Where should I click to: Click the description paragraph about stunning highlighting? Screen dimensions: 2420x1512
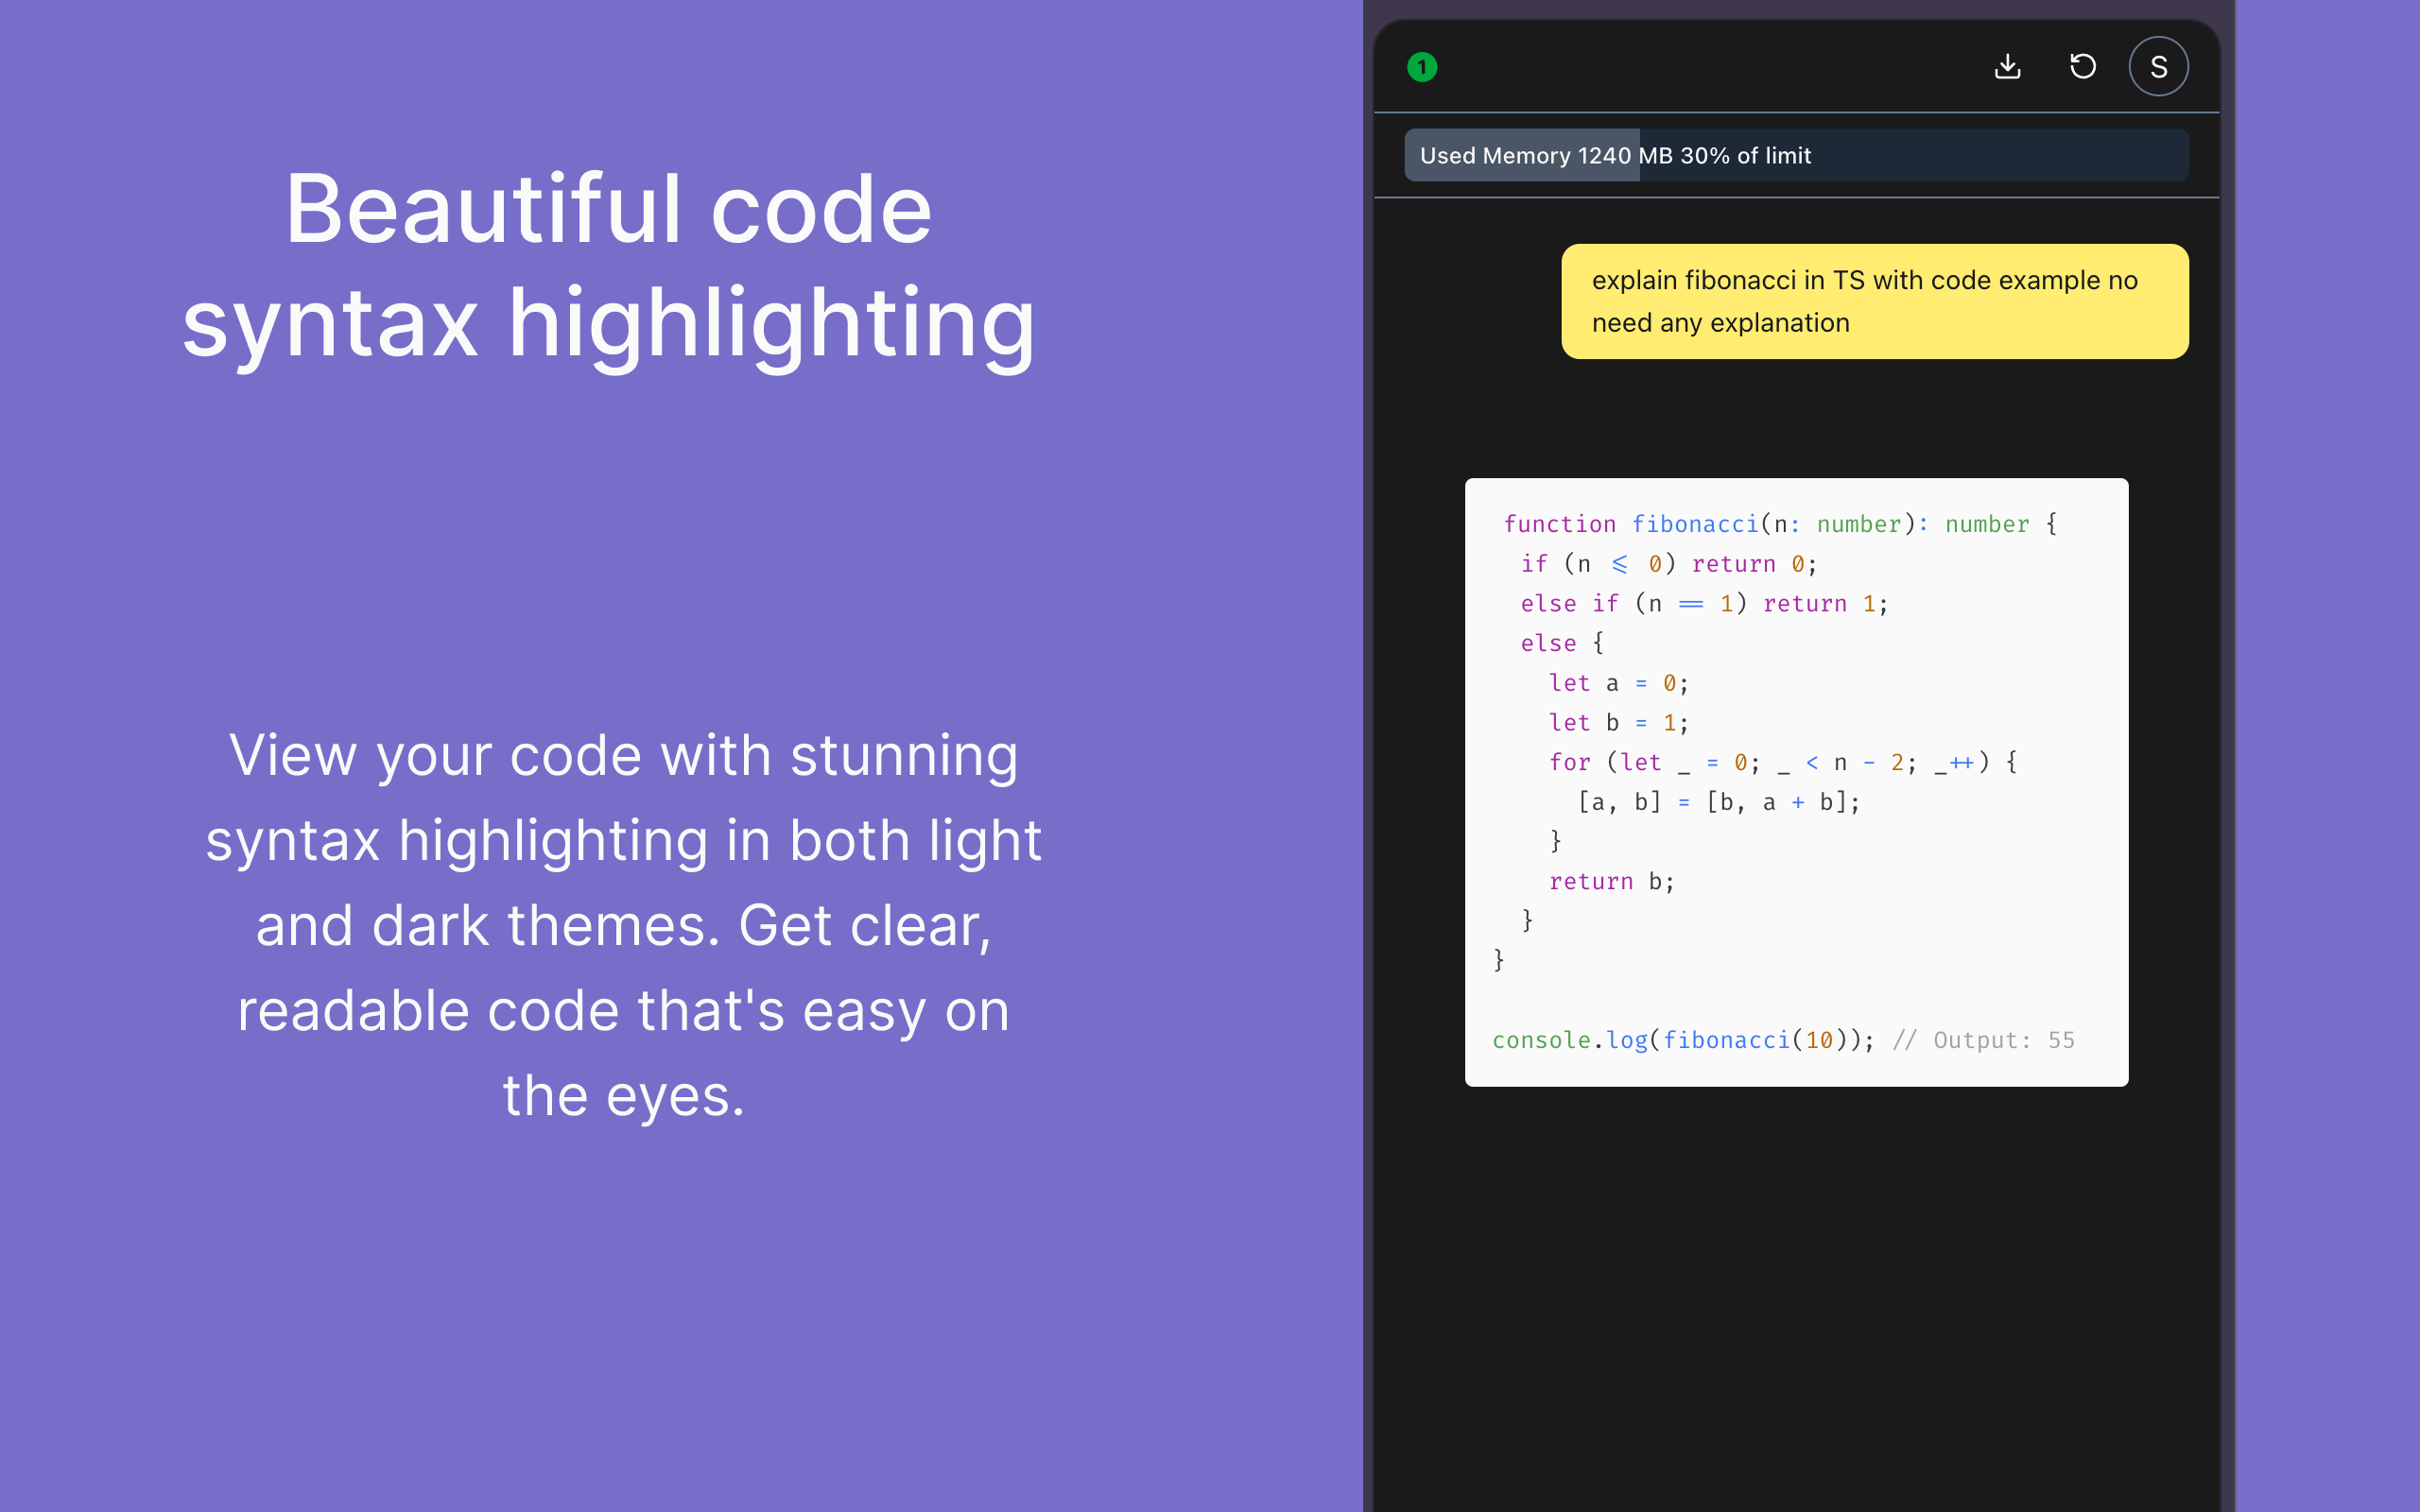[623, 925]
